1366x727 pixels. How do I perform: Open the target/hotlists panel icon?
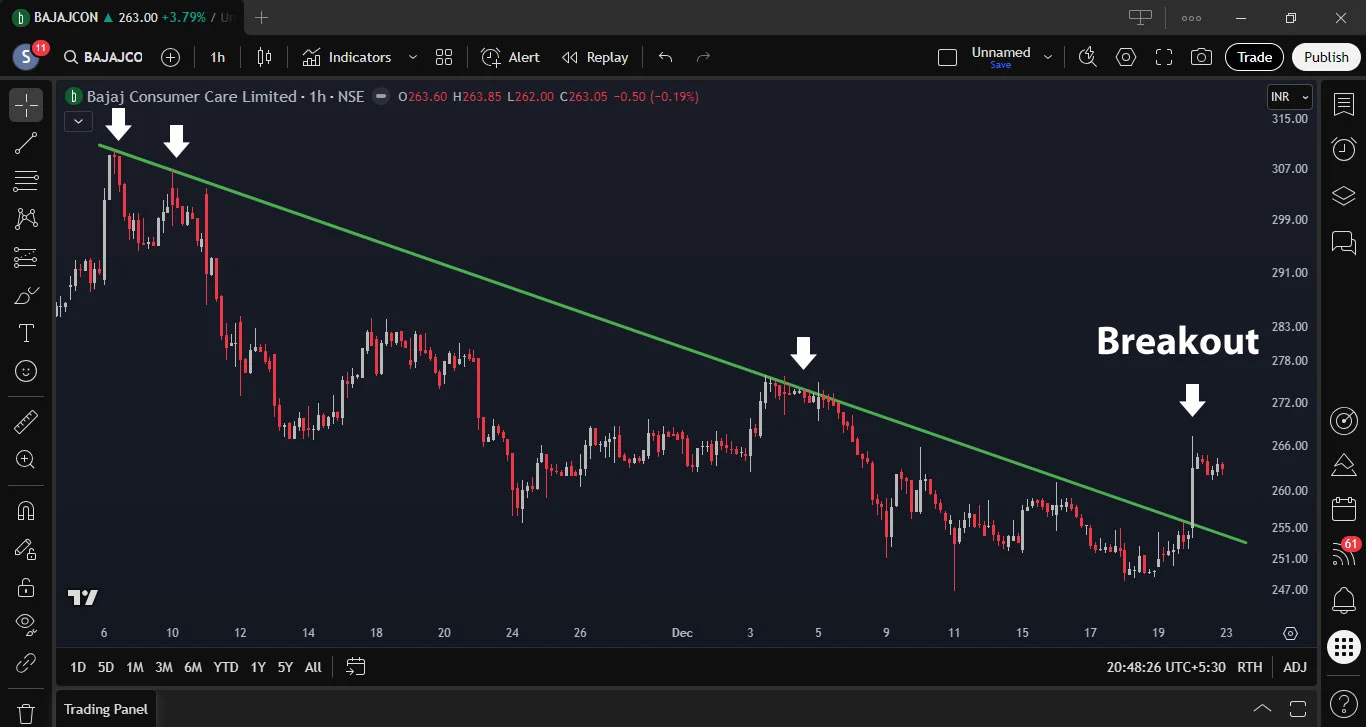[1344, 421]
